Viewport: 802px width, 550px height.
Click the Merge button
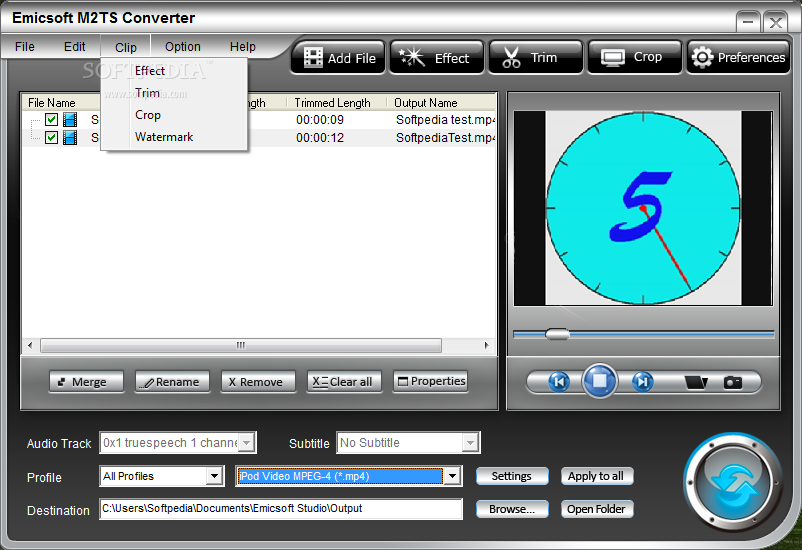[86, 382]
